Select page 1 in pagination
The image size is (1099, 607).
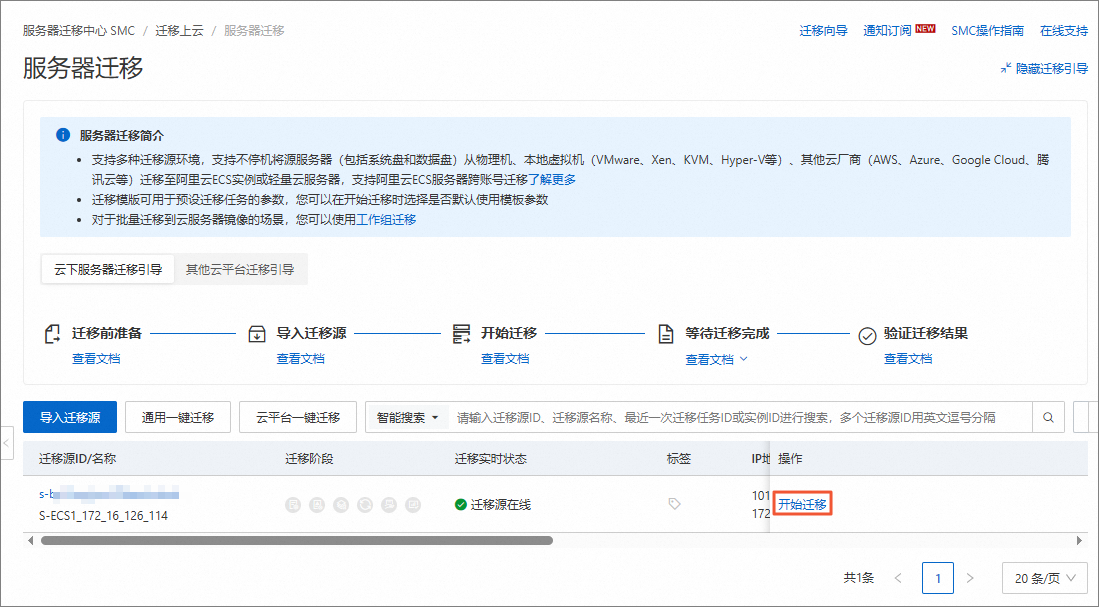tap(938, 578)
